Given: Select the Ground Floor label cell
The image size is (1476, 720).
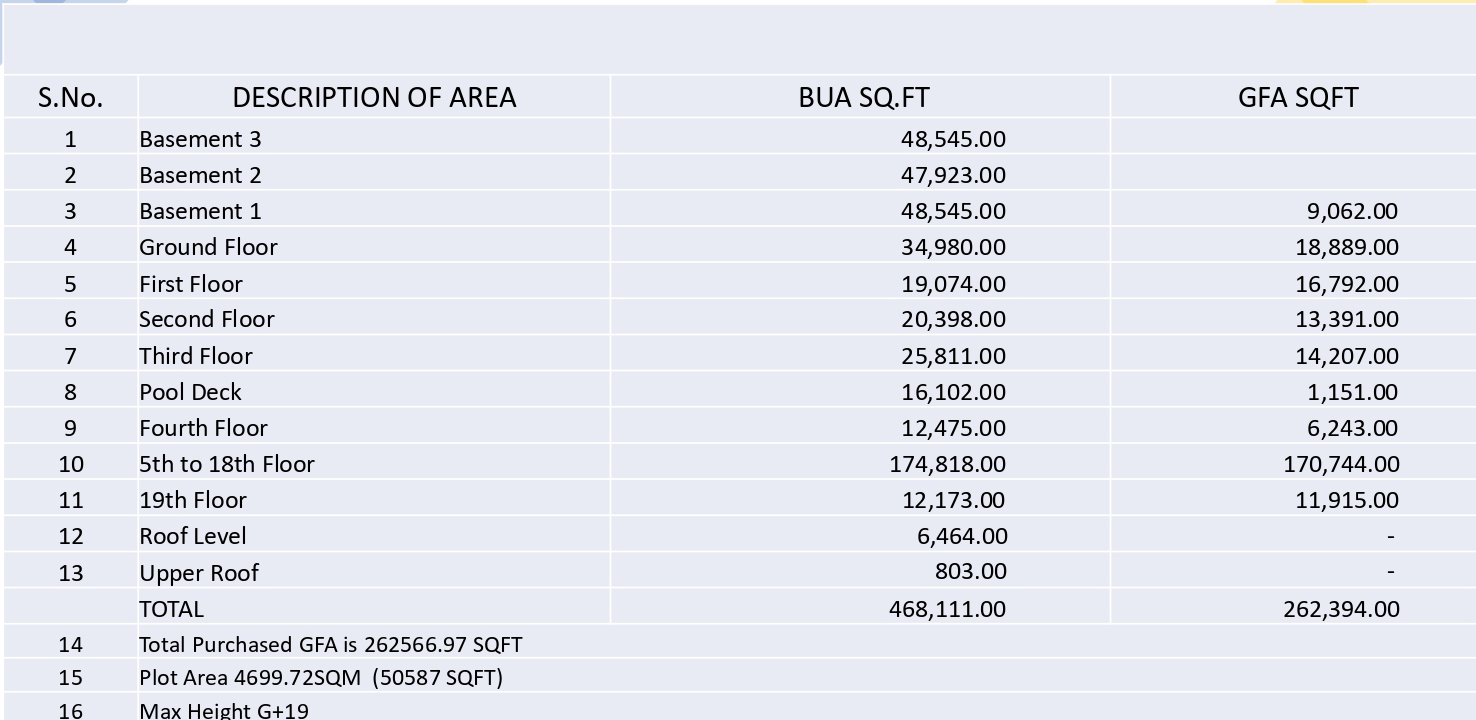Looking at the screenshot, I should 208,247.
